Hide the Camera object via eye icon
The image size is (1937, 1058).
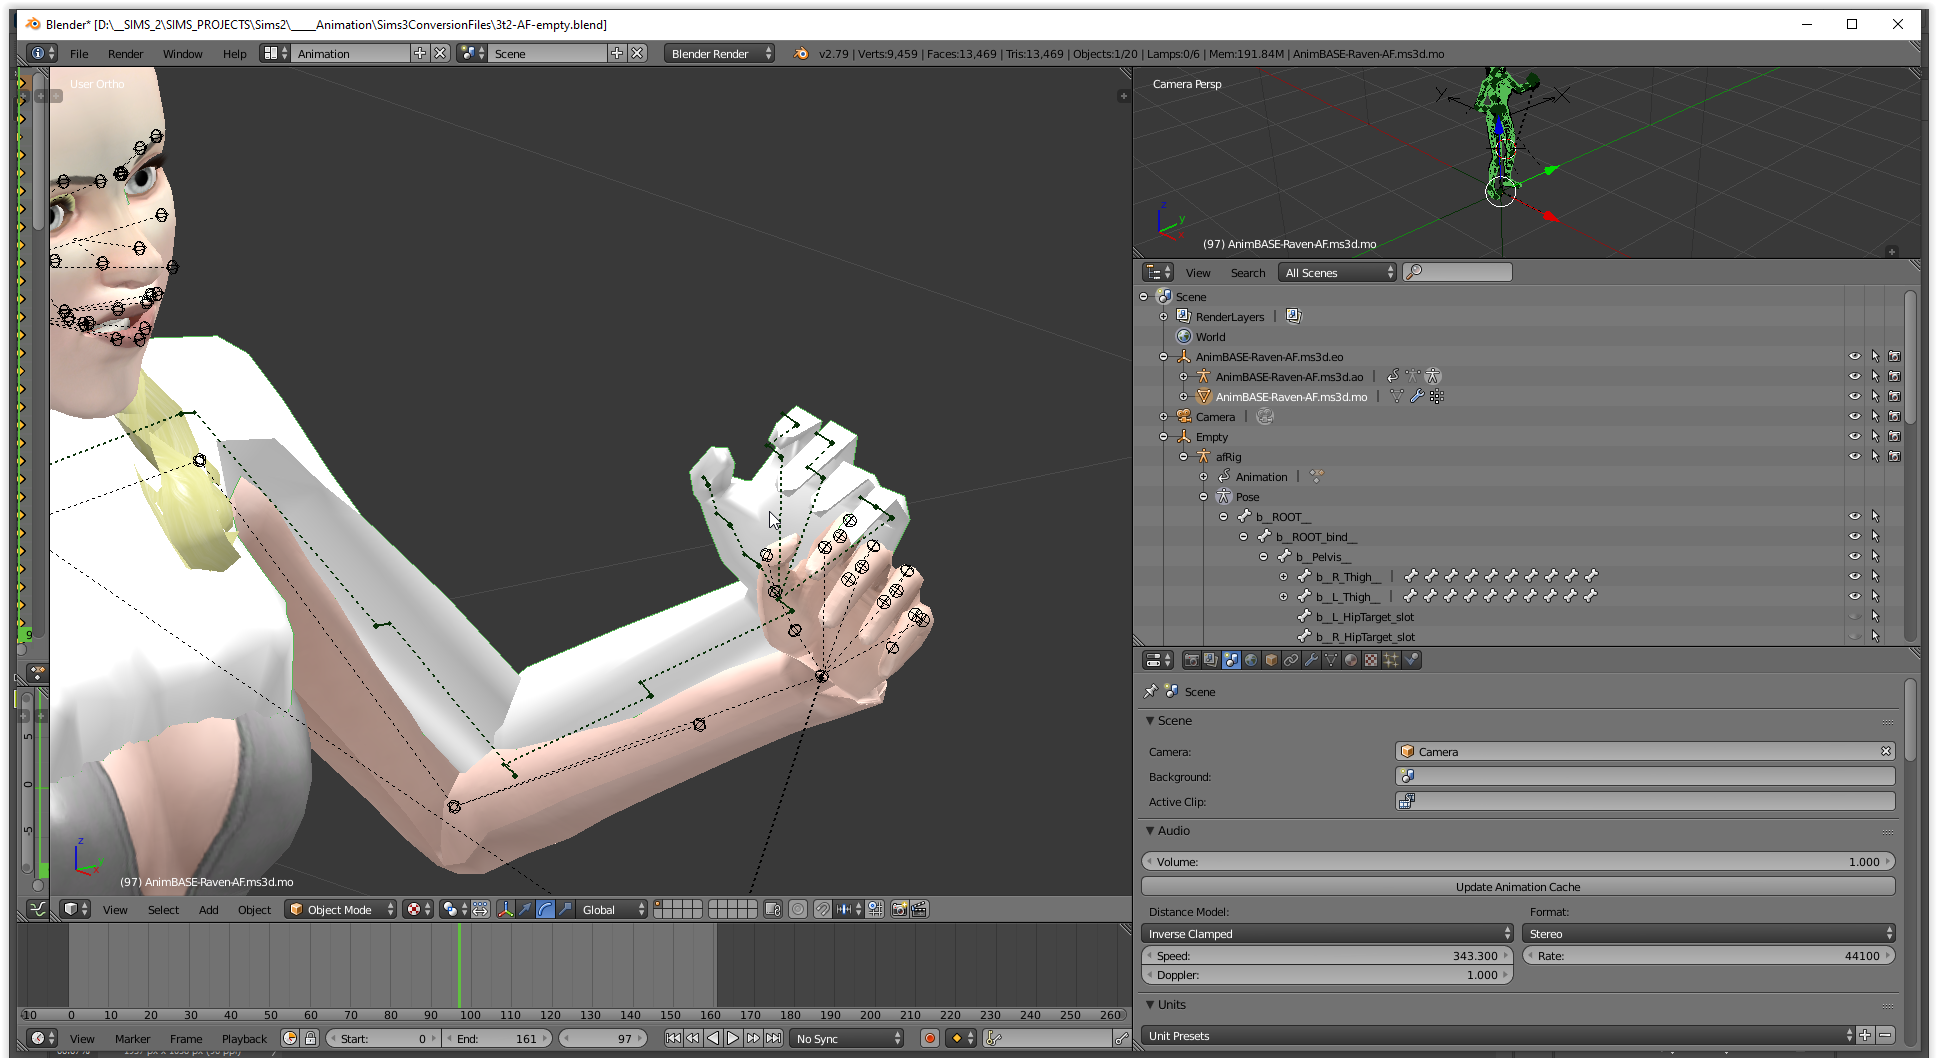(x=1854, y=417)
